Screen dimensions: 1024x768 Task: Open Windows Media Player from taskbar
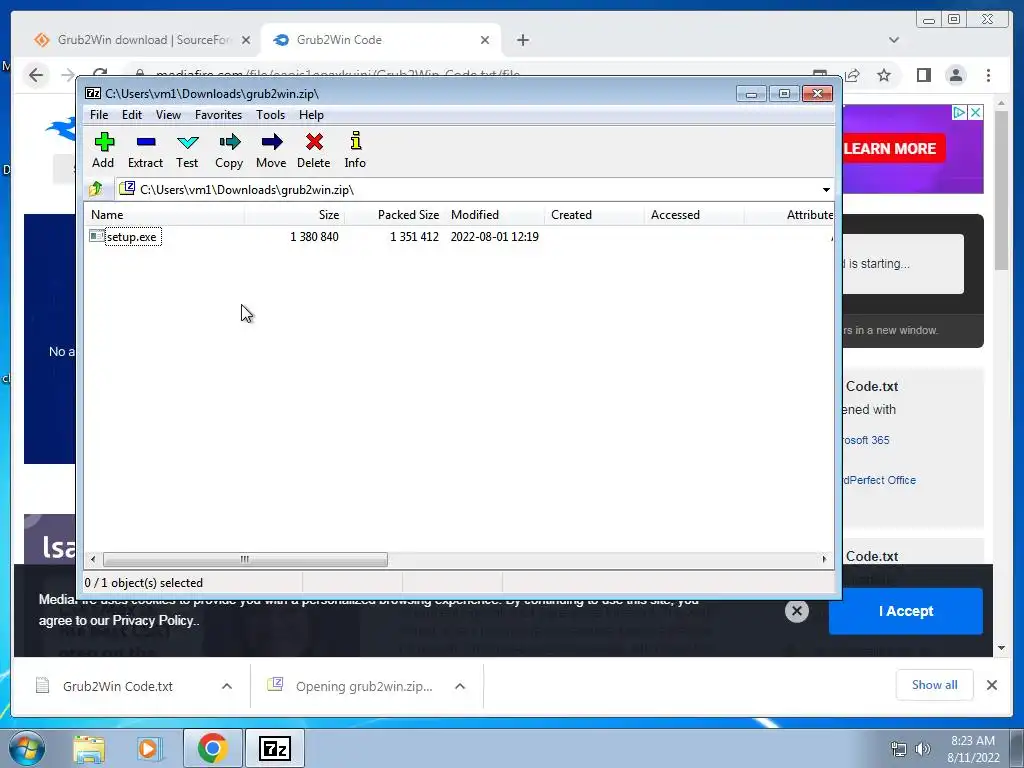pyautogui.click(x=148, y=749)
